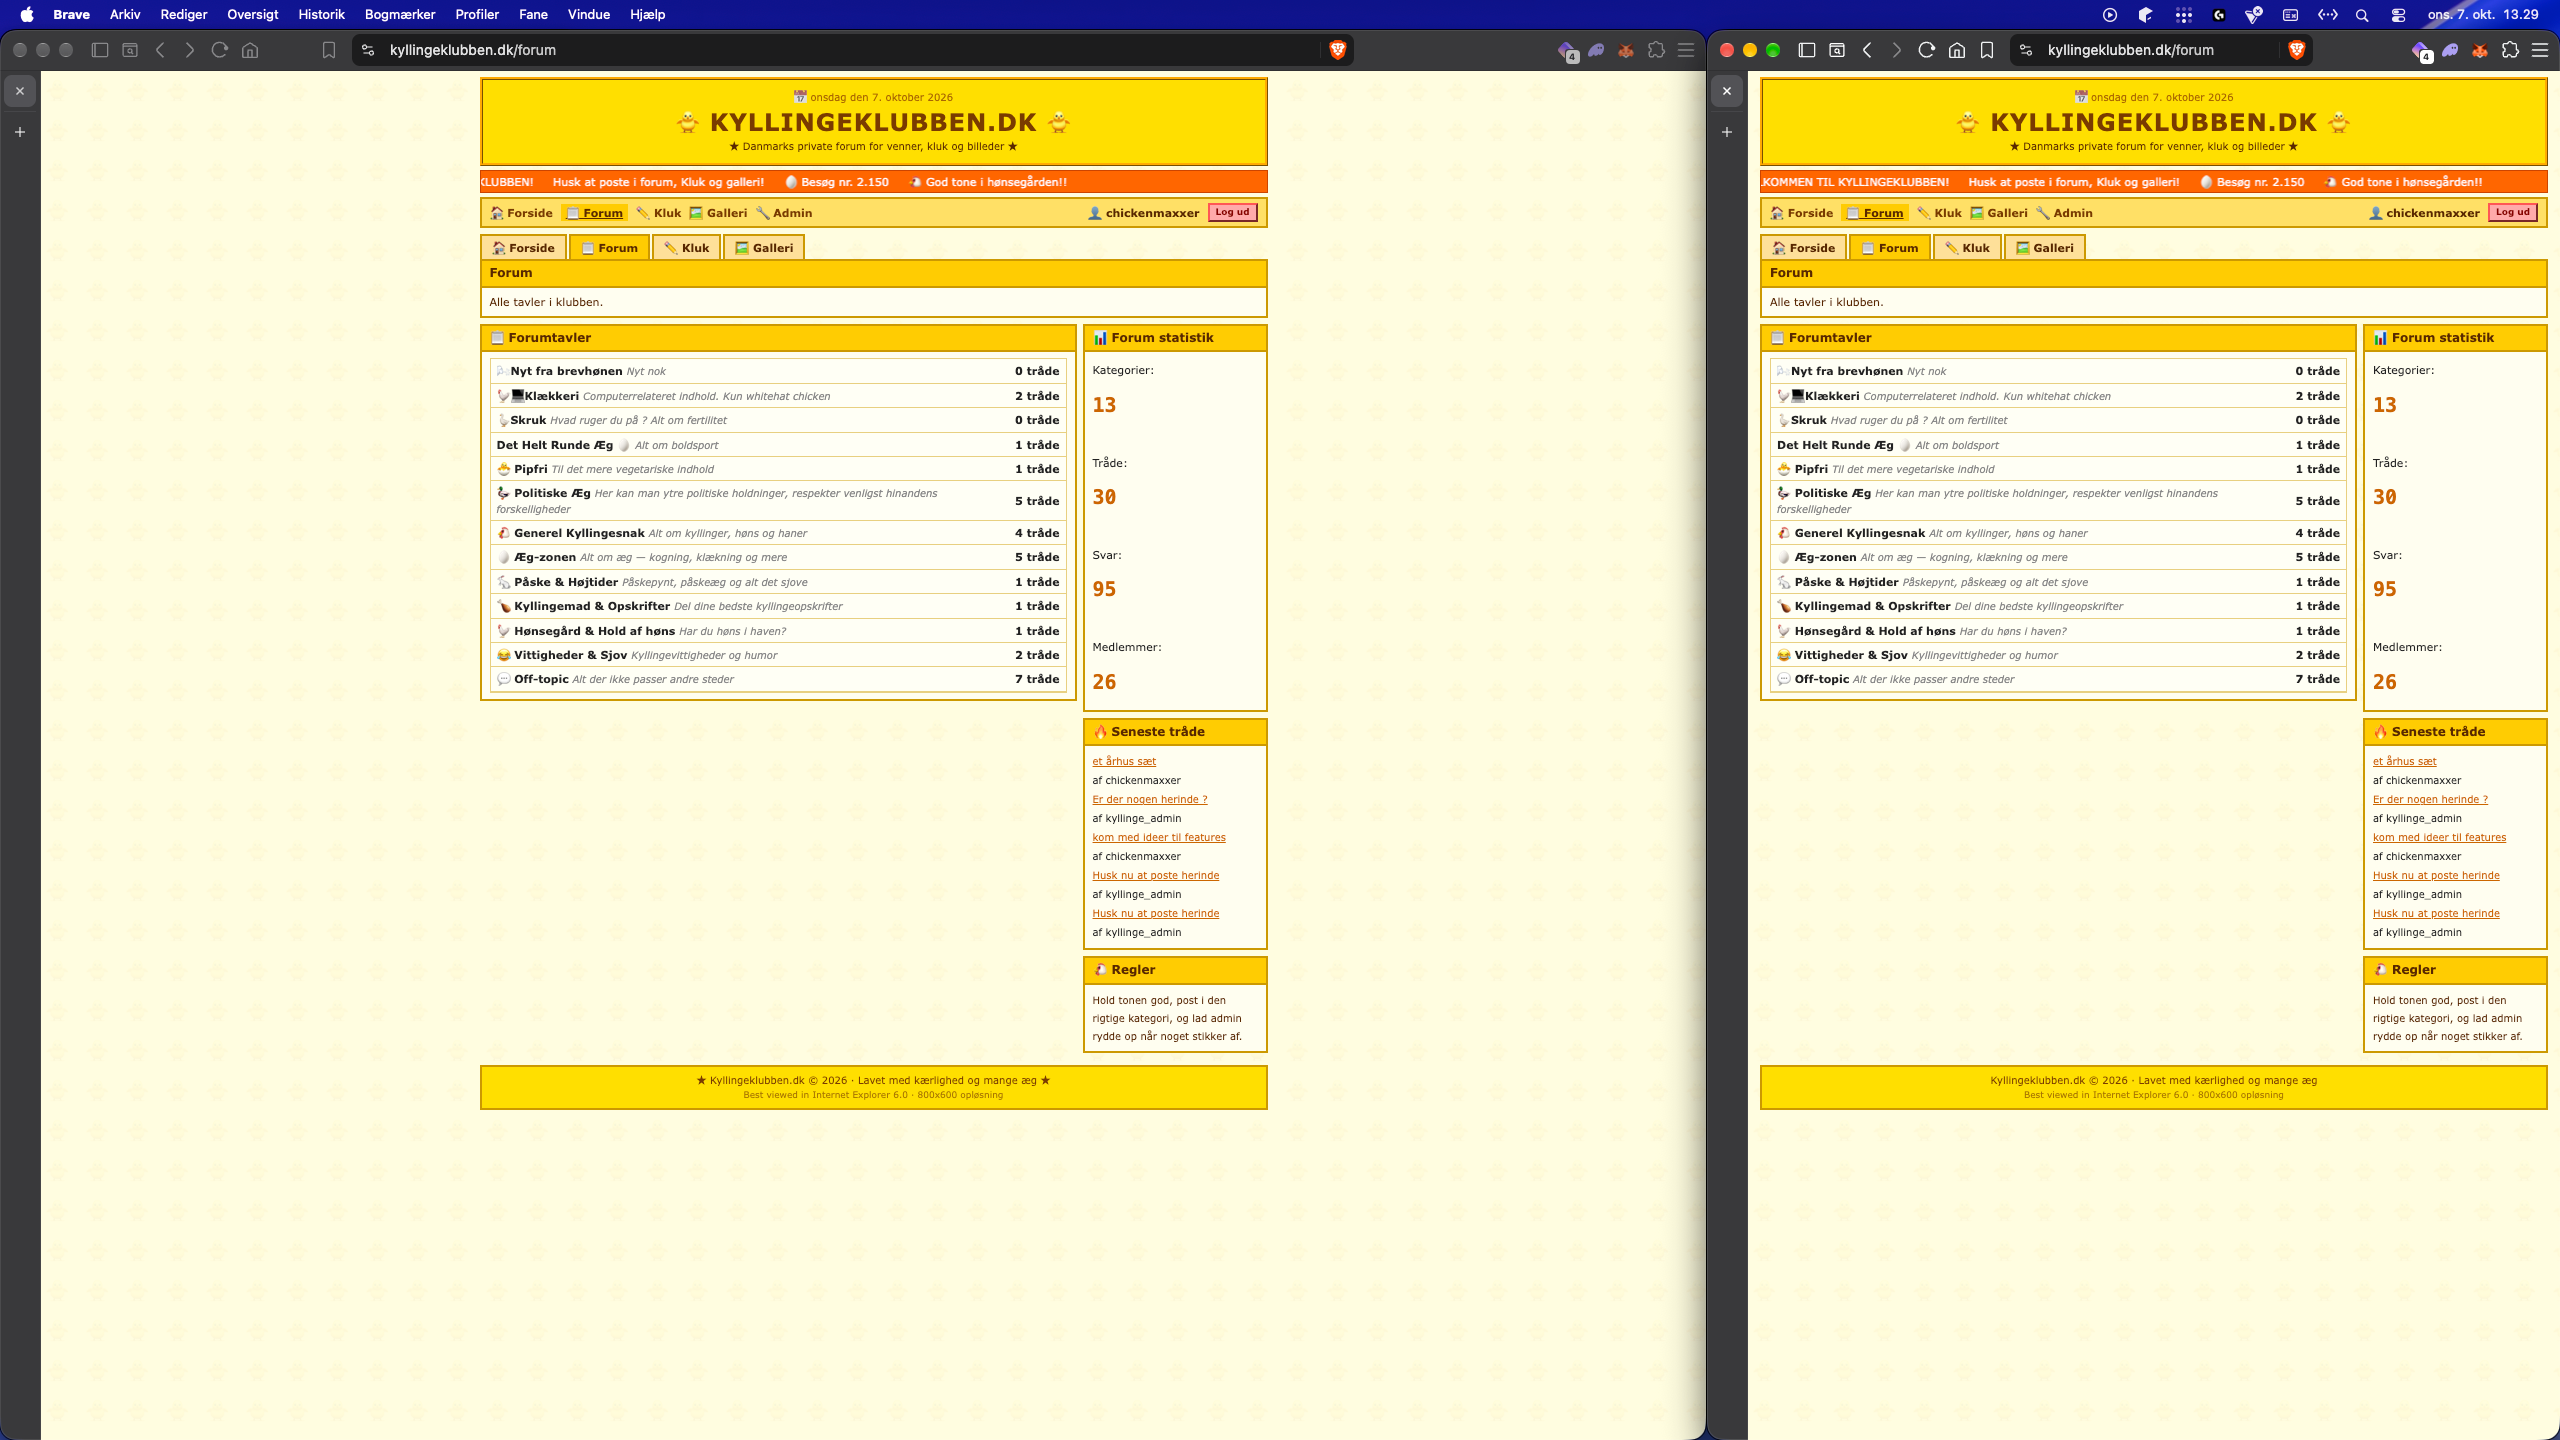Select Galleri tab in right window
Screen dimensions: 2560x1440
click(x=2044, y=248)
